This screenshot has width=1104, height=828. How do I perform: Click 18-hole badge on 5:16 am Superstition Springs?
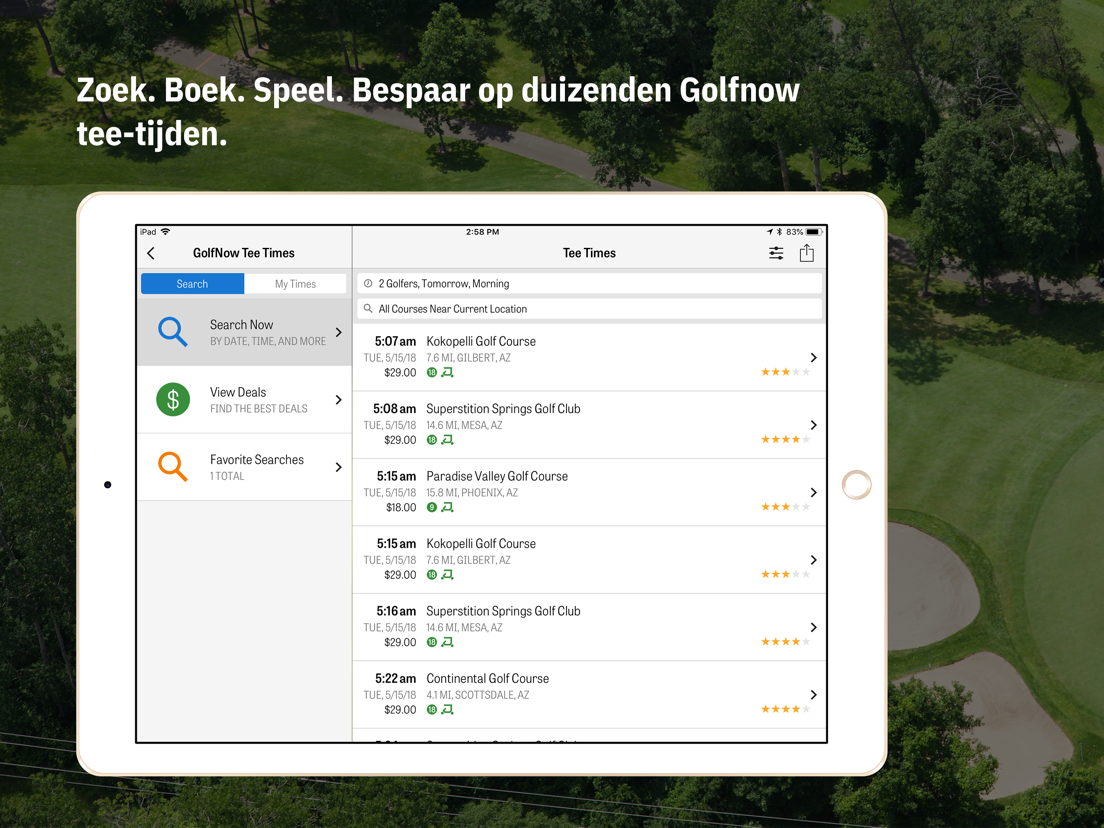pos(432,643)
